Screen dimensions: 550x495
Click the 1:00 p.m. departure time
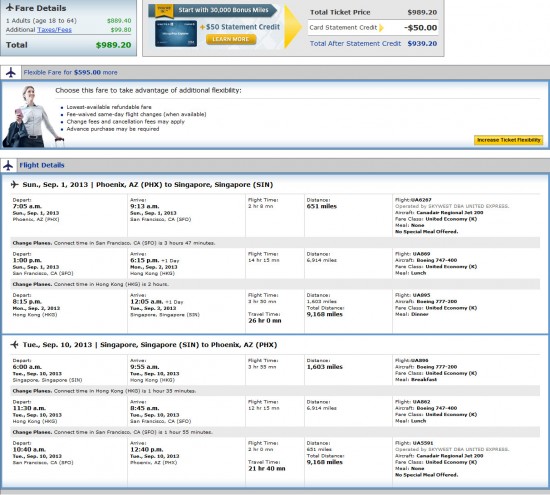[x=27, y=260]
